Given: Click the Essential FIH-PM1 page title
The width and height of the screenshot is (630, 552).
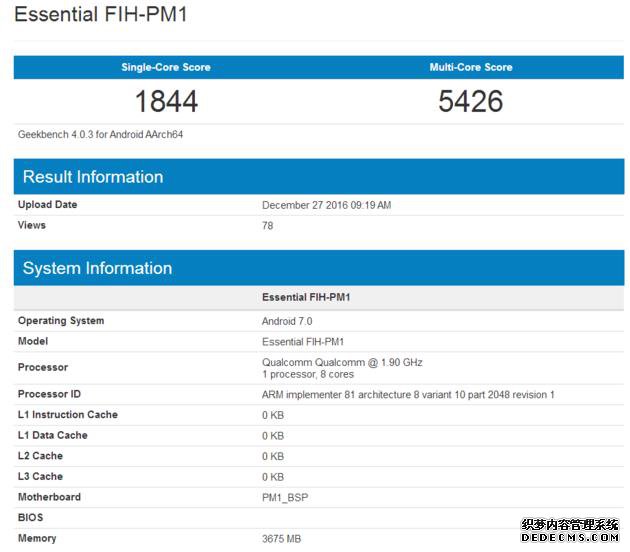Looking at the screenshot, I should point(101,15).
